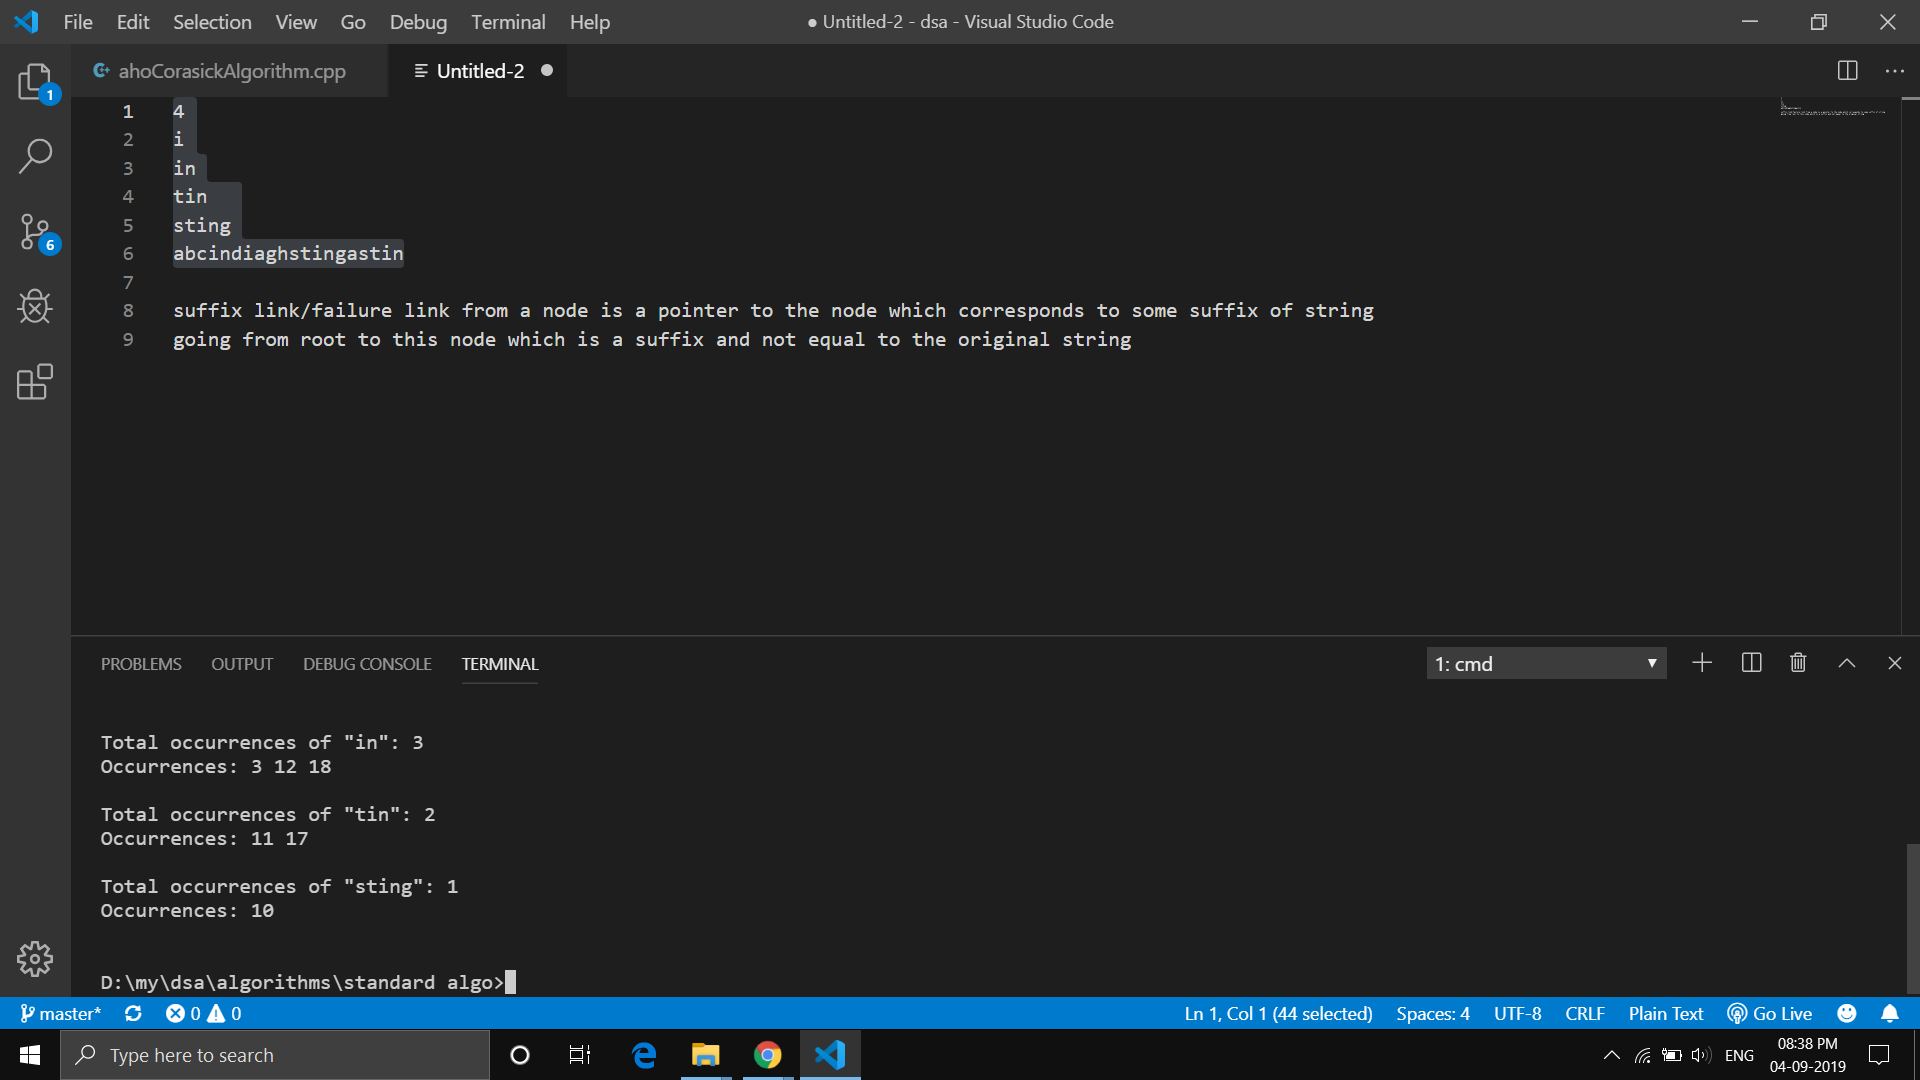Open the 1: cmd terminal dropdown

[1546, 663]
